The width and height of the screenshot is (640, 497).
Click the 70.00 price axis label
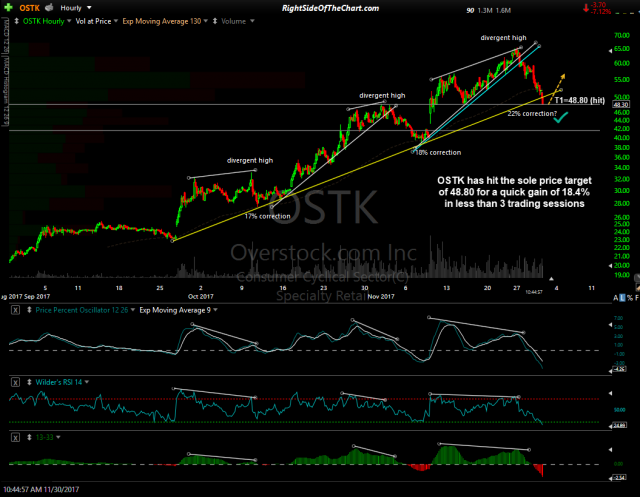pos(622,36)
